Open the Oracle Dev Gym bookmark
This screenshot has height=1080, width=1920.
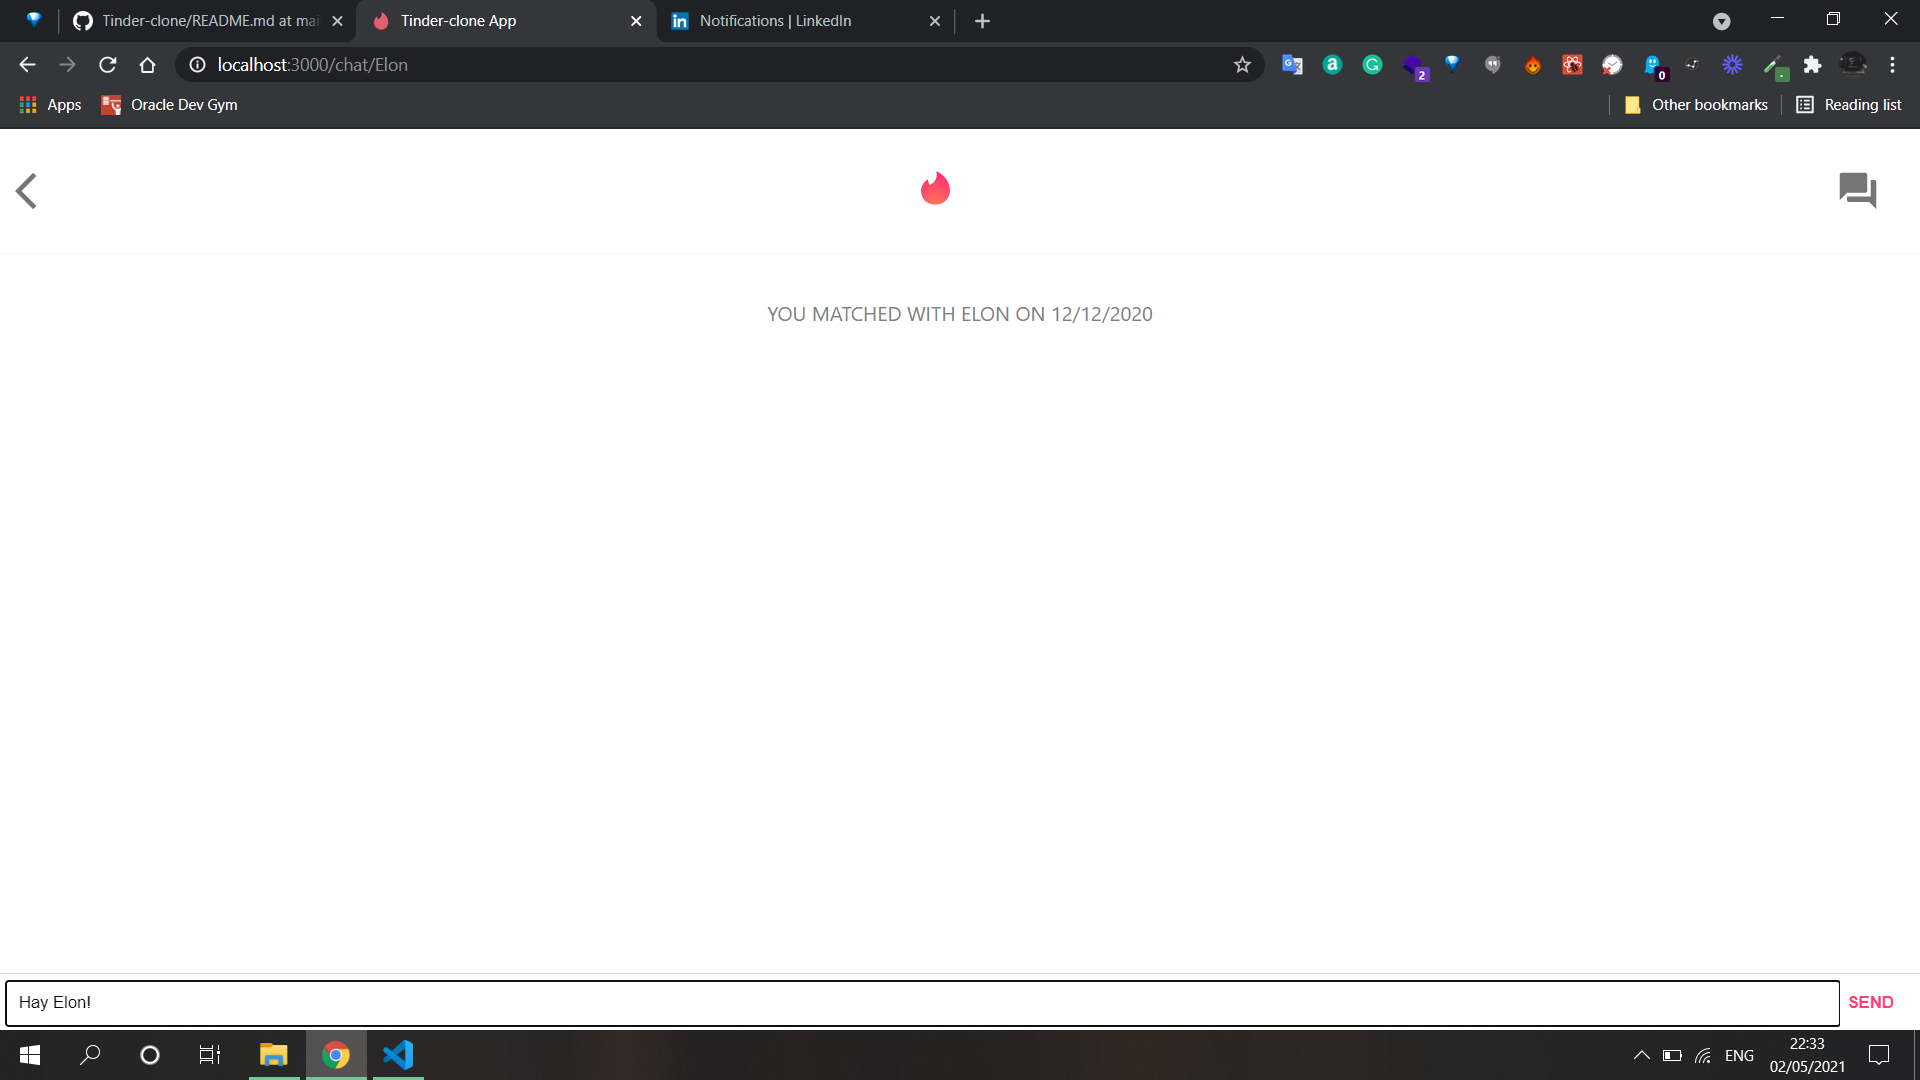[170, 105]
